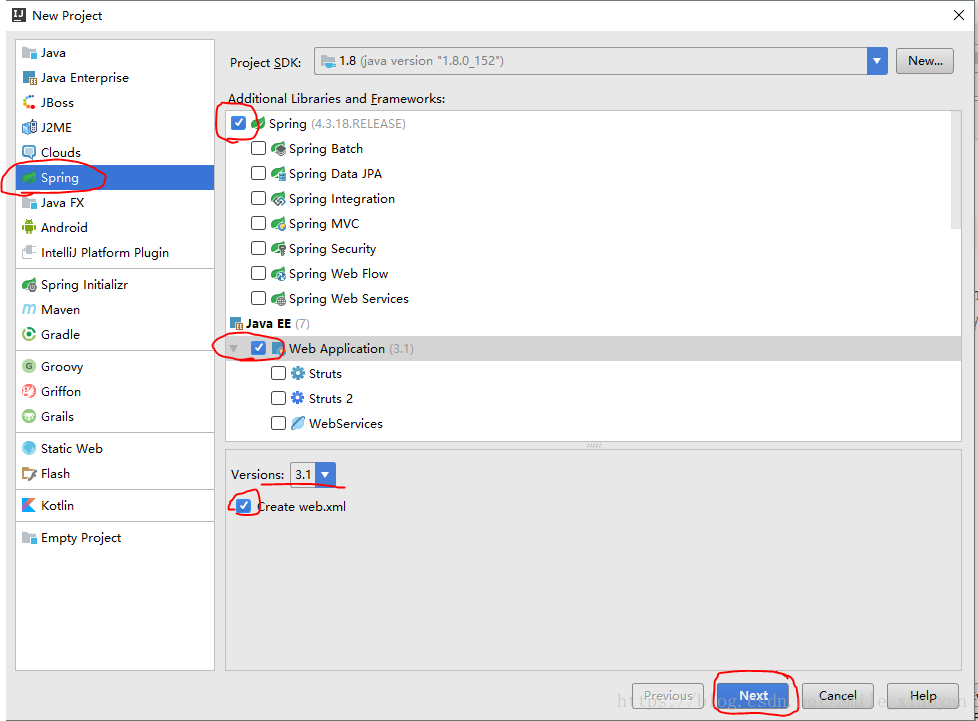This screenshot has height=721, width=978.
Task: Click the Spring Data JPA icon
Action: [279, 174]
